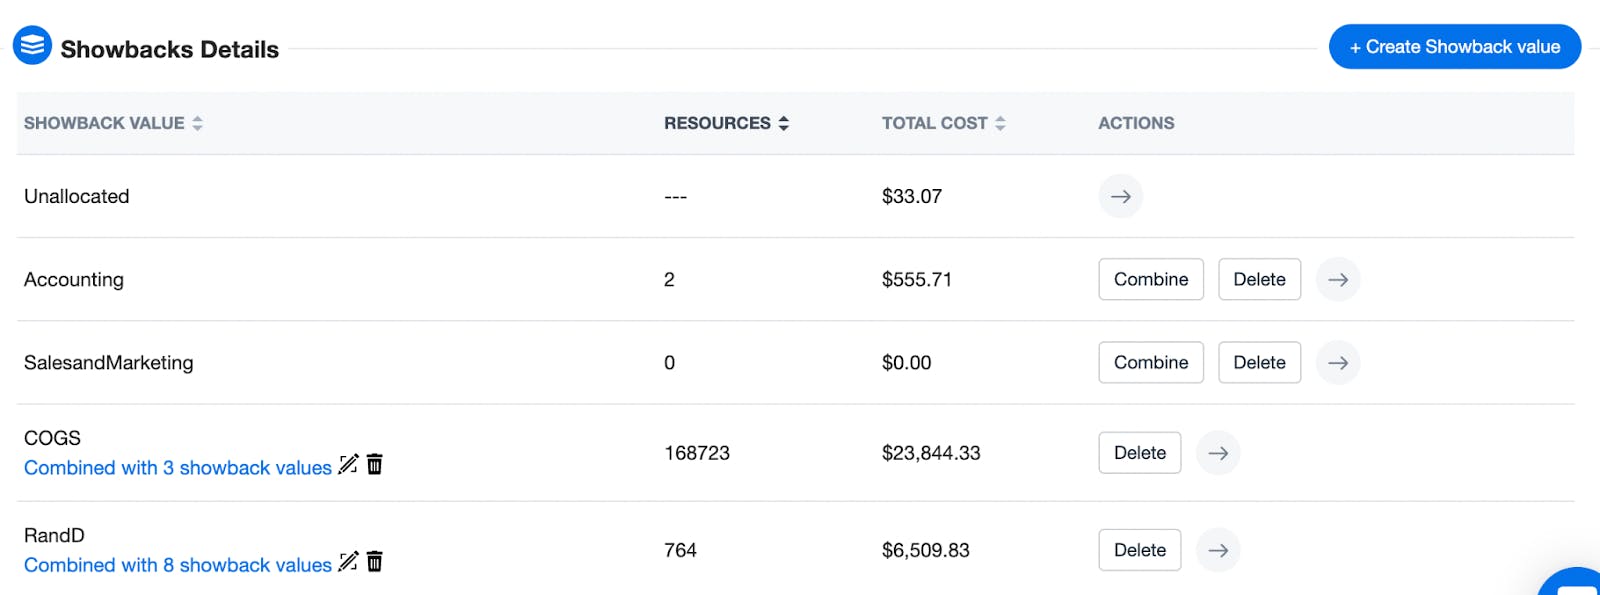Open Unallocated row arrow details
Screen dimensions: 1600x595
click(x=1120, y=197)
